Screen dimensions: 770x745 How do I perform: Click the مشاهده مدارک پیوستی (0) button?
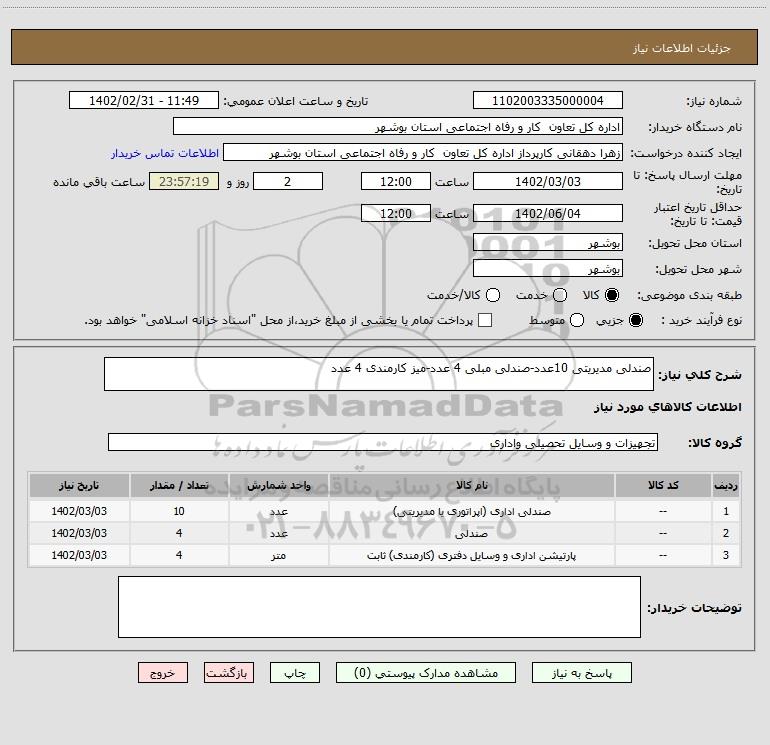(426, 672)
